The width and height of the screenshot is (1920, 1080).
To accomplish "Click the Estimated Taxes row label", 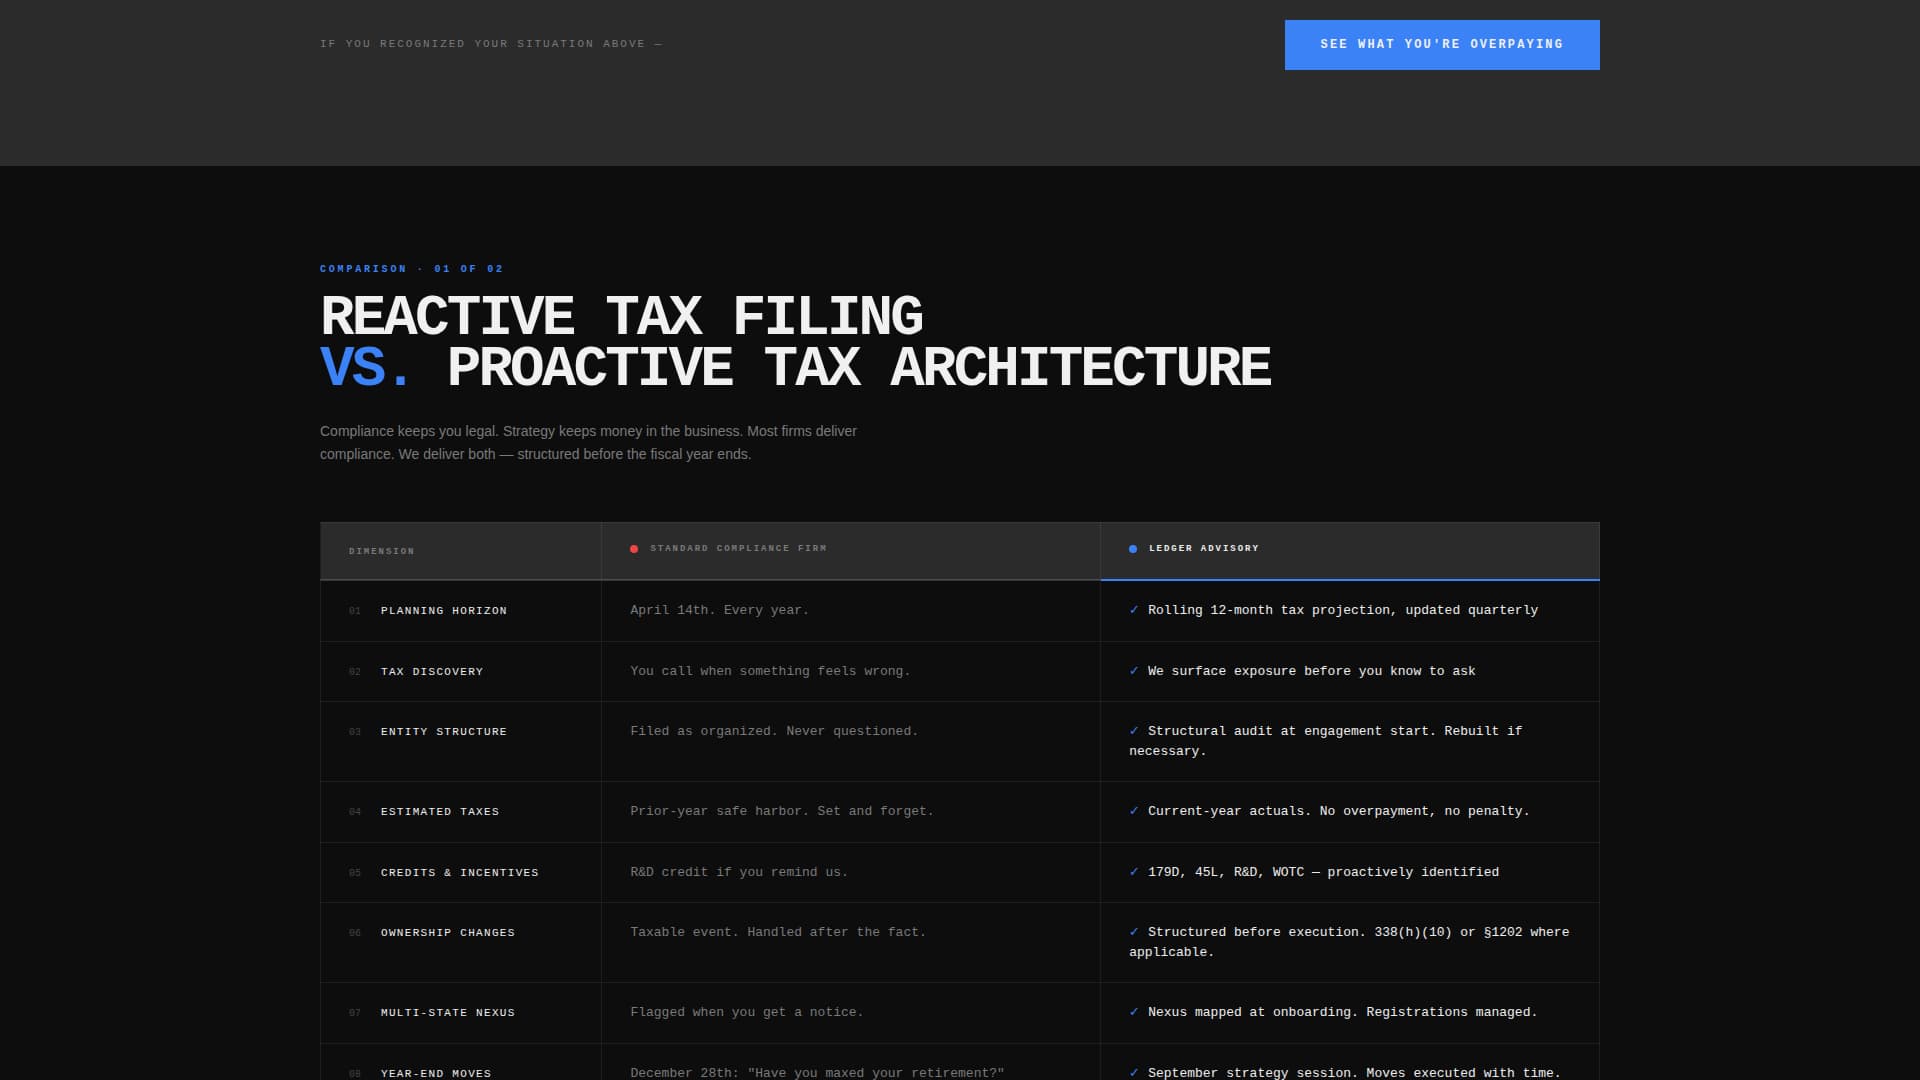I will (440, 812).
